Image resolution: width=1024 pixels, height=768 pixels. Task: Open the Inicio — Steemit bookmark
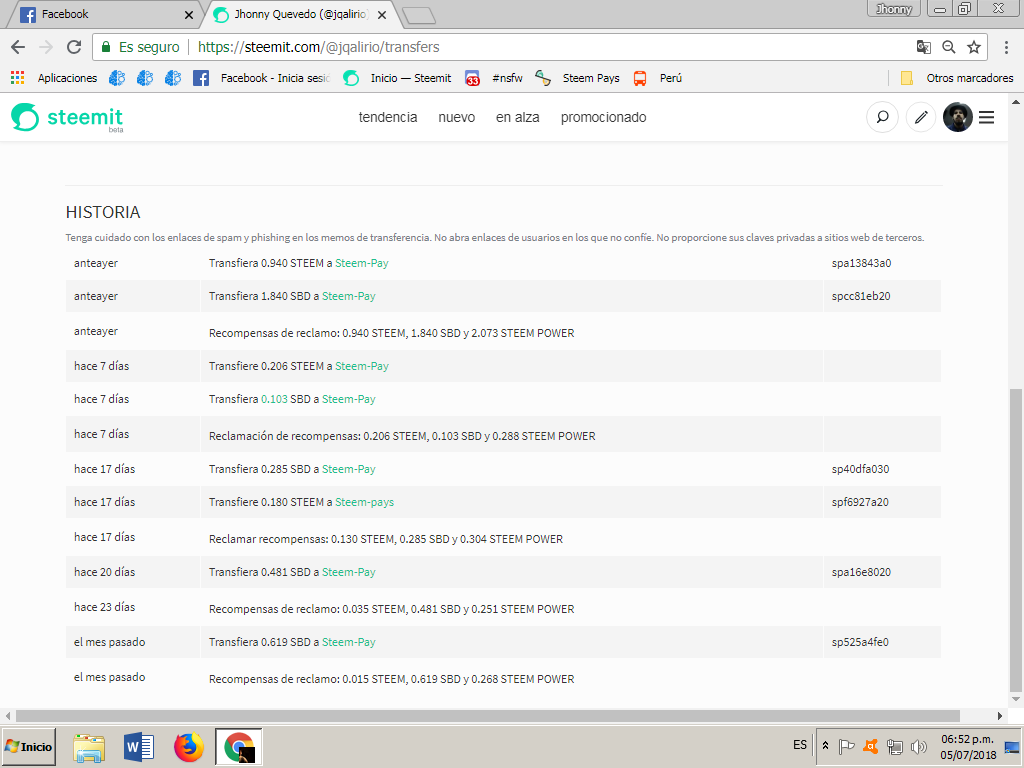[x=397, y=78]
